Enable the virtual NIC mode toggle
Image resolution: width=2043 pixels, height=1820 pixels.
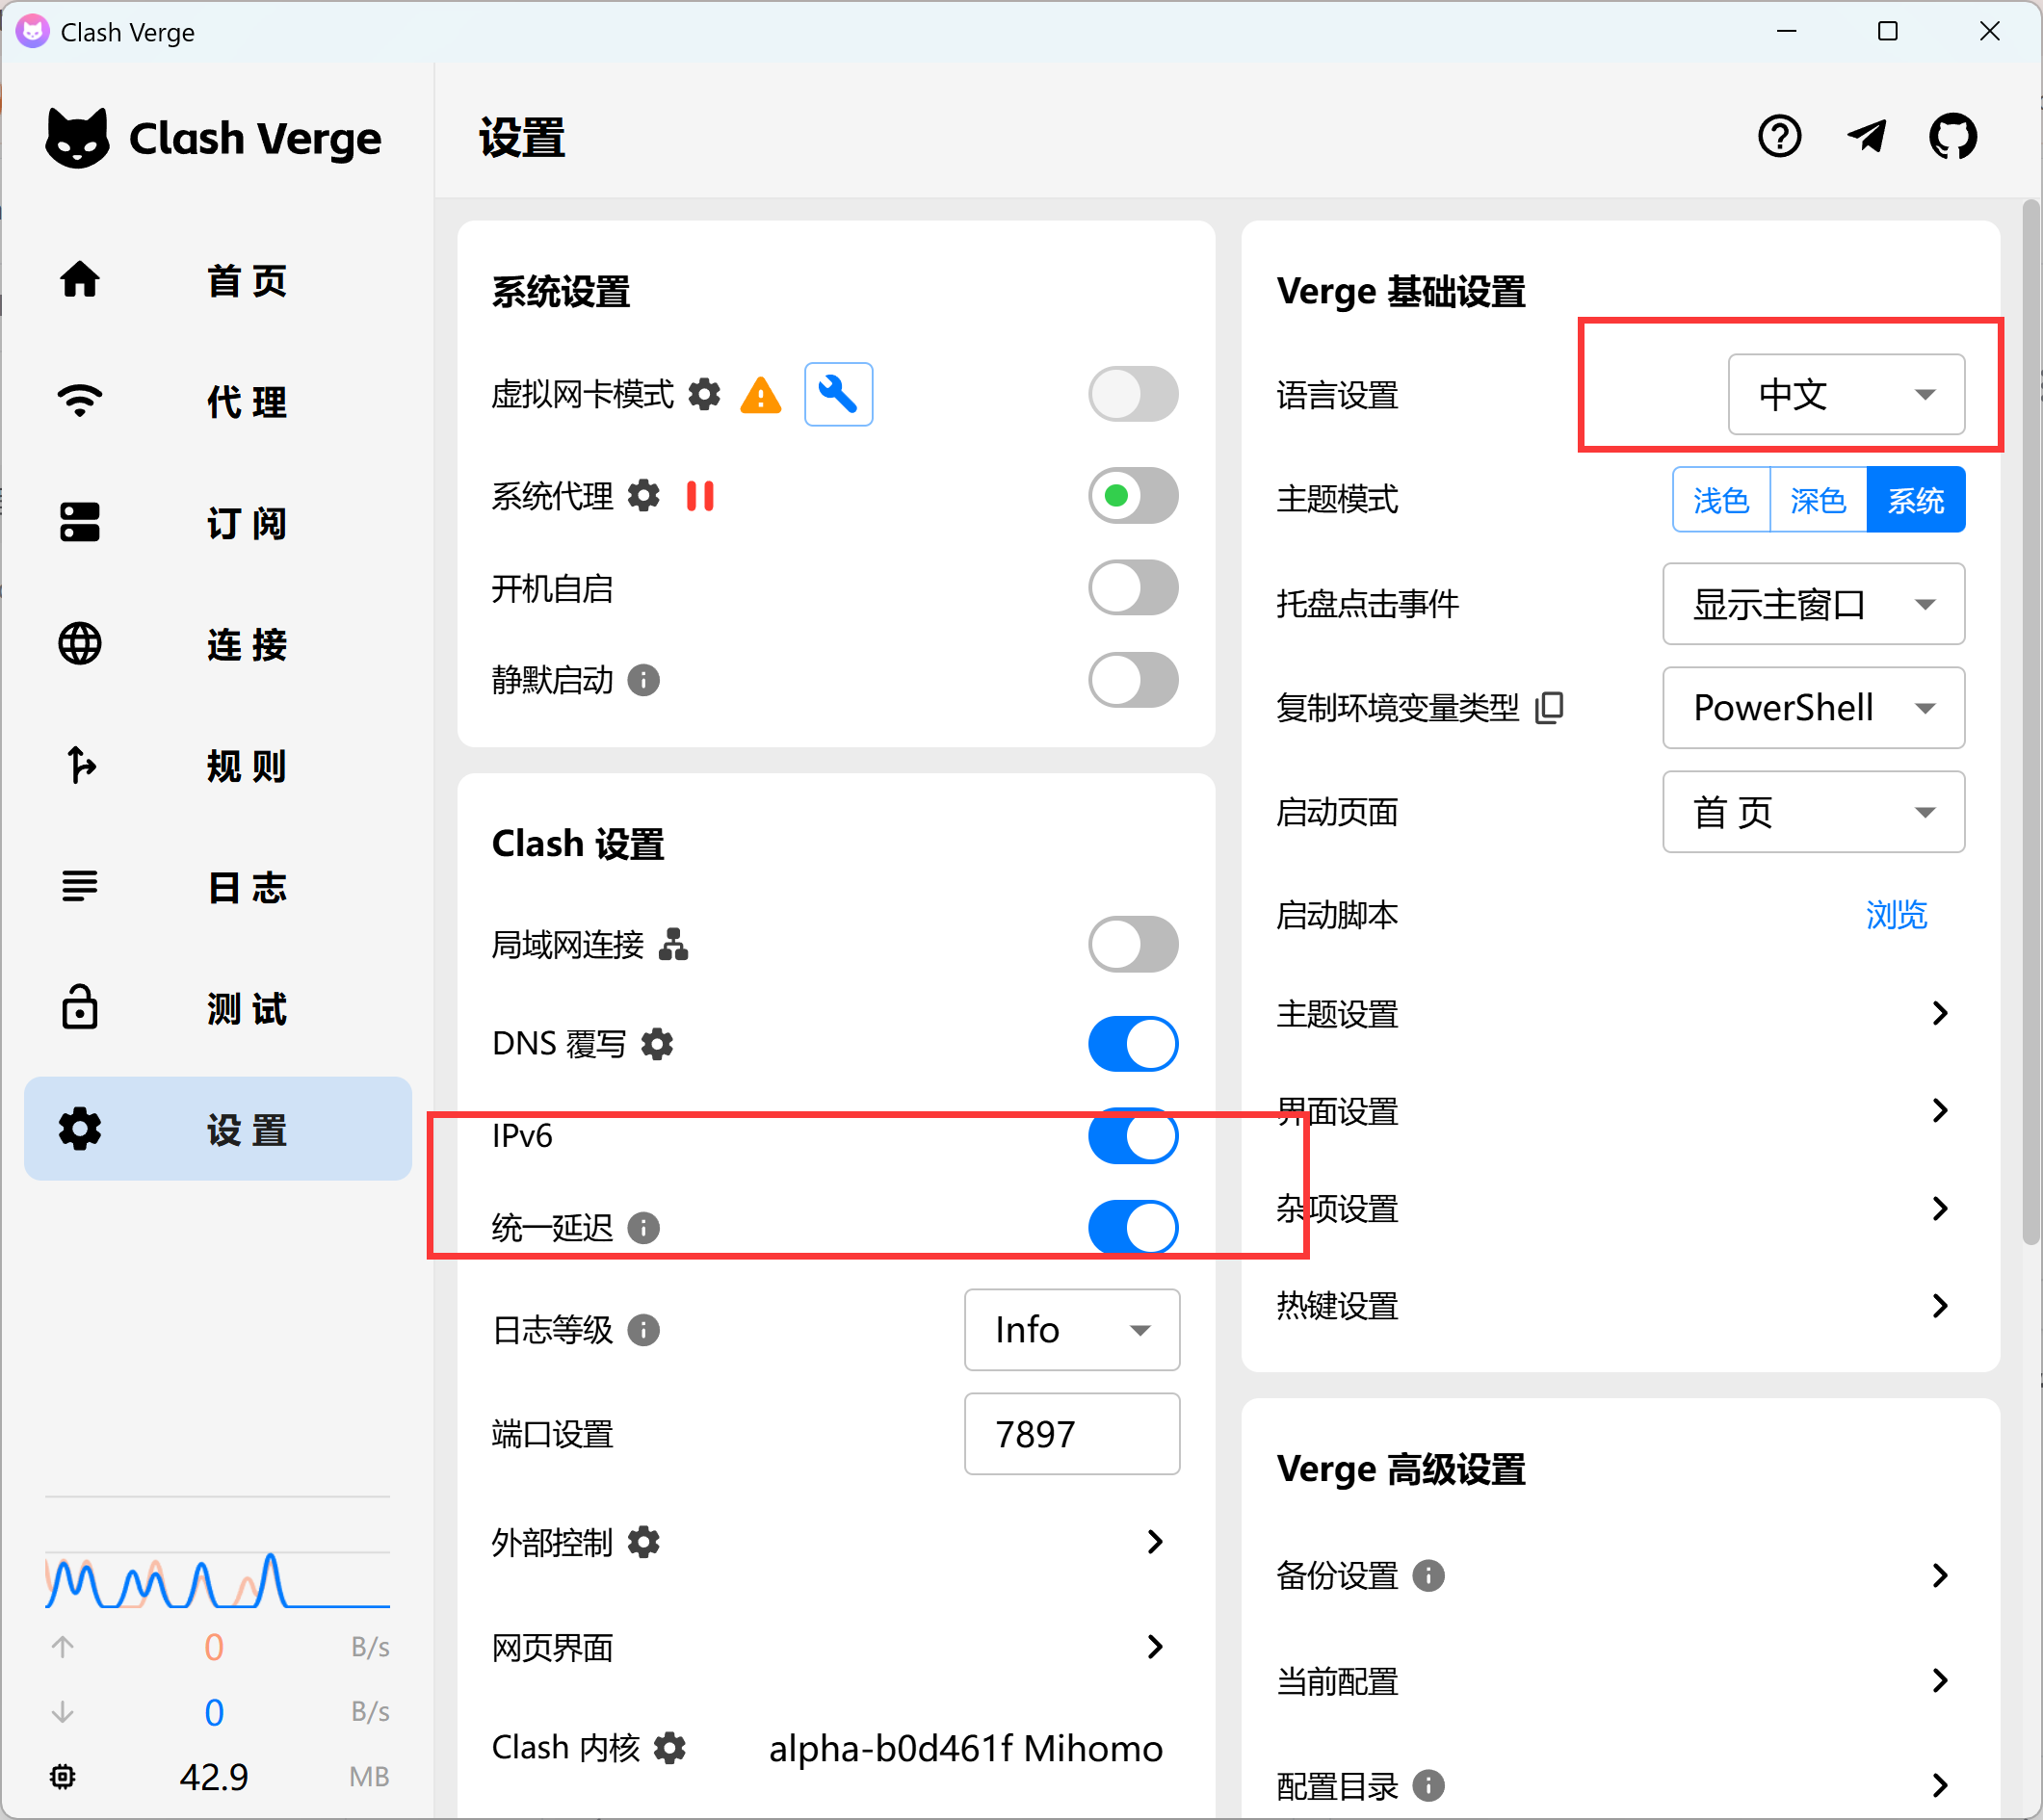(x=1132, y=394)
